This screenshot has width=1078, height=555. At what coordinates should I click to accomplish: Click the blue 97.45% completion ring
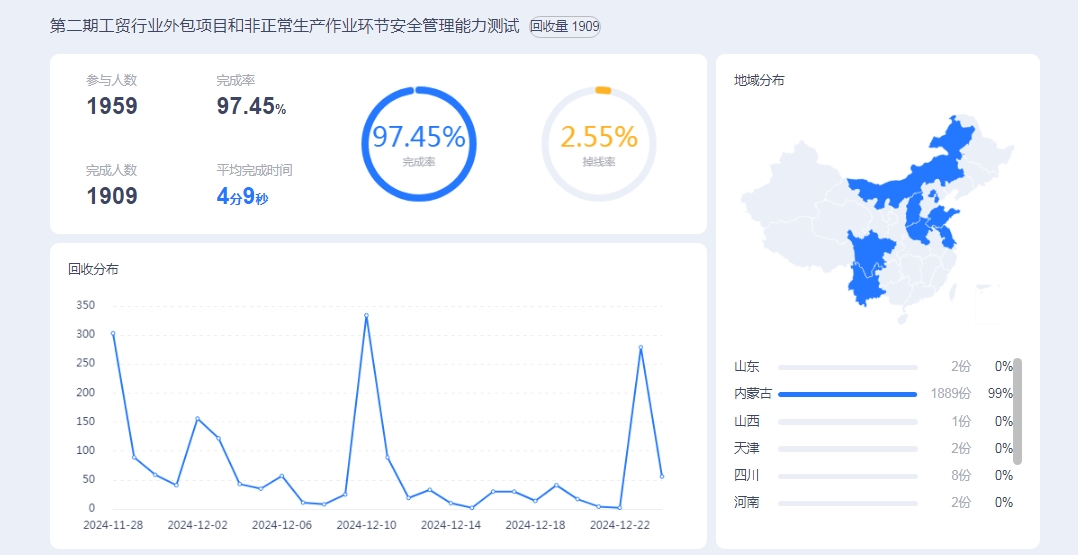418,143
